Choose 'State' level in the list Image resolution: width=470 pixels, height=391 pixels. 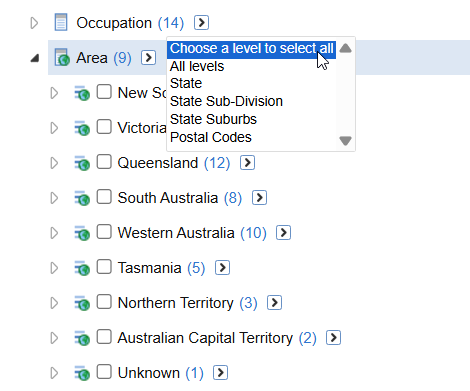pyautogui.click(x=186, y=83)
